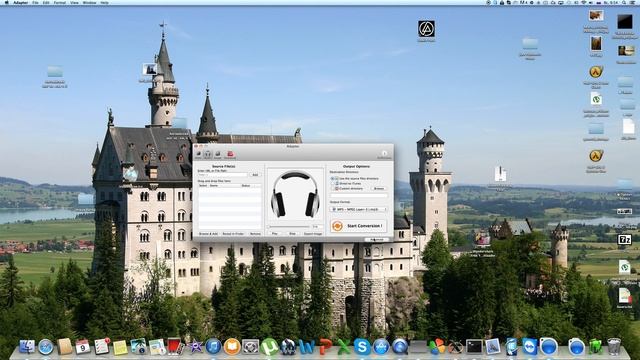This screenshot has height=360, width=640.
Task: Click Remove under the source files list
Action: click(255, 233)
